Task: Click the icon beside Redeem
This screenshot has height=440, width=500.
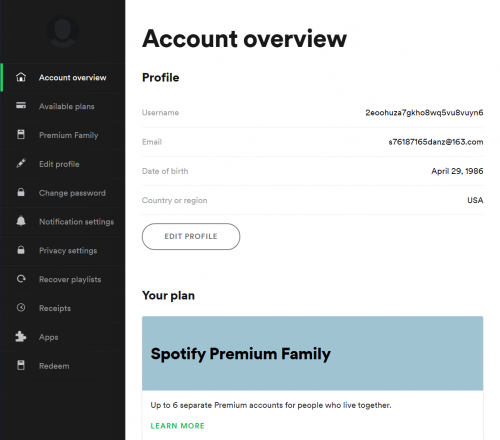Action: tap(21, 365)
